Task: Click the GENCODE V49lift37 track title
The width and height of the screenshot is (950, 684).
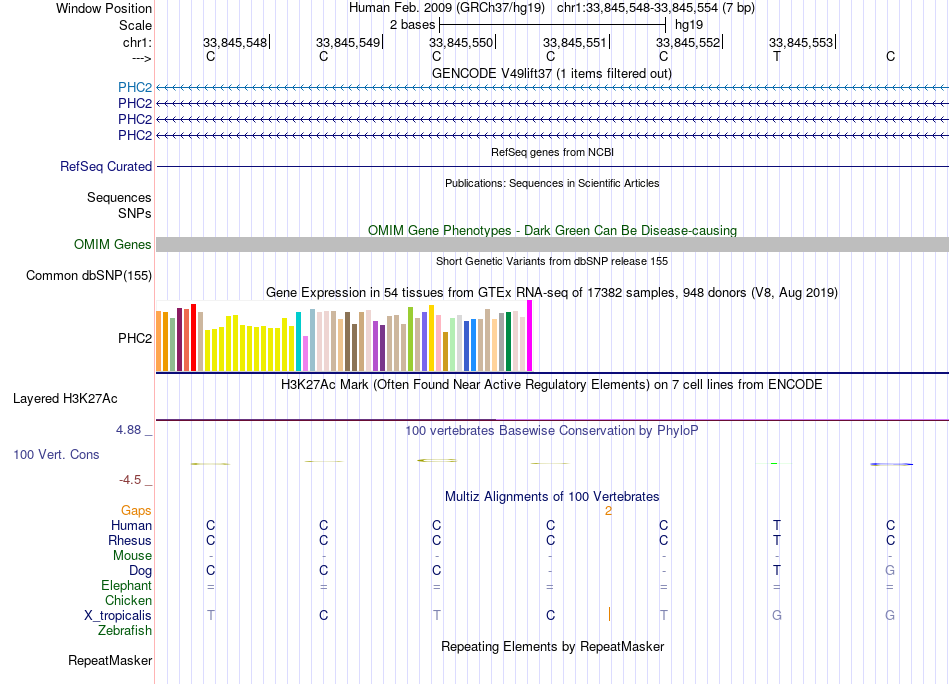Action: point(551,73)
